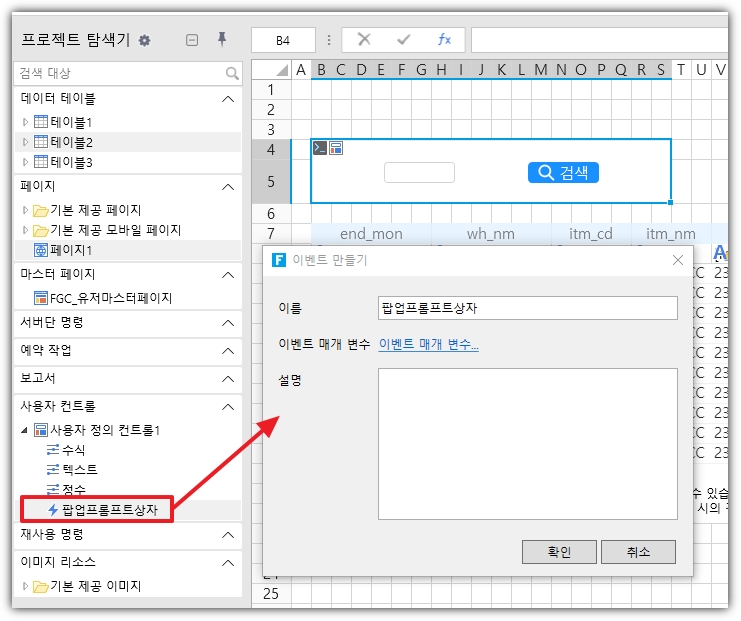The width and height of the screenshot is (741, 621).
Task: Click the formula bar confirm checkmark icon
Action: [x=404, y=40]
